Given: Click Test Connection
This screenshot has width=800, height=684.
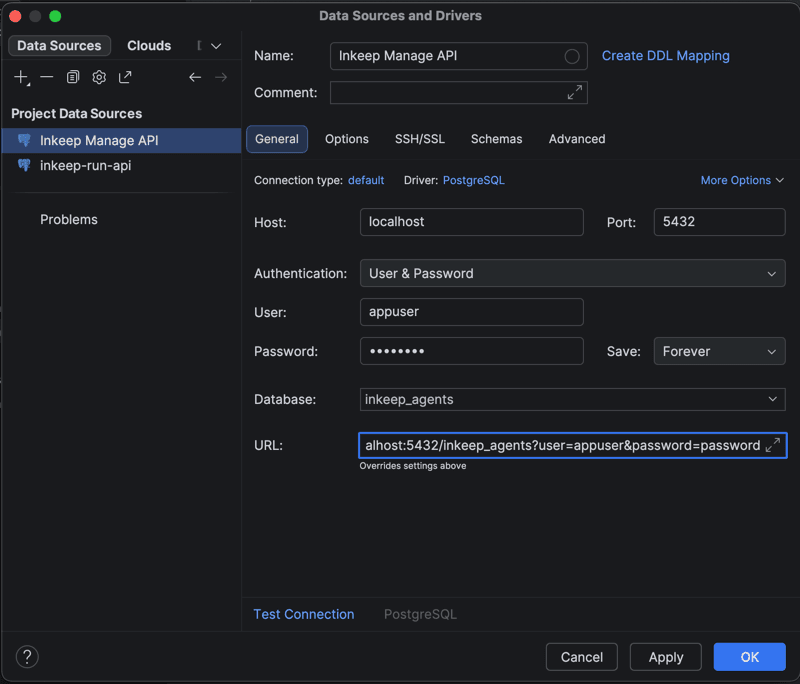Looking at the screenshot, I should (x=304, y=614).
